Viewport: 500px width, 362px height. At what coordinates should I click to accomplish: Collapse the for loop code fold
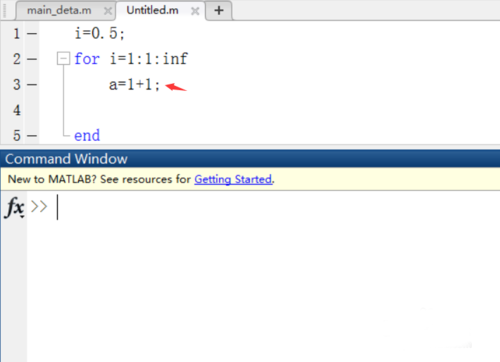click(63, 58)
